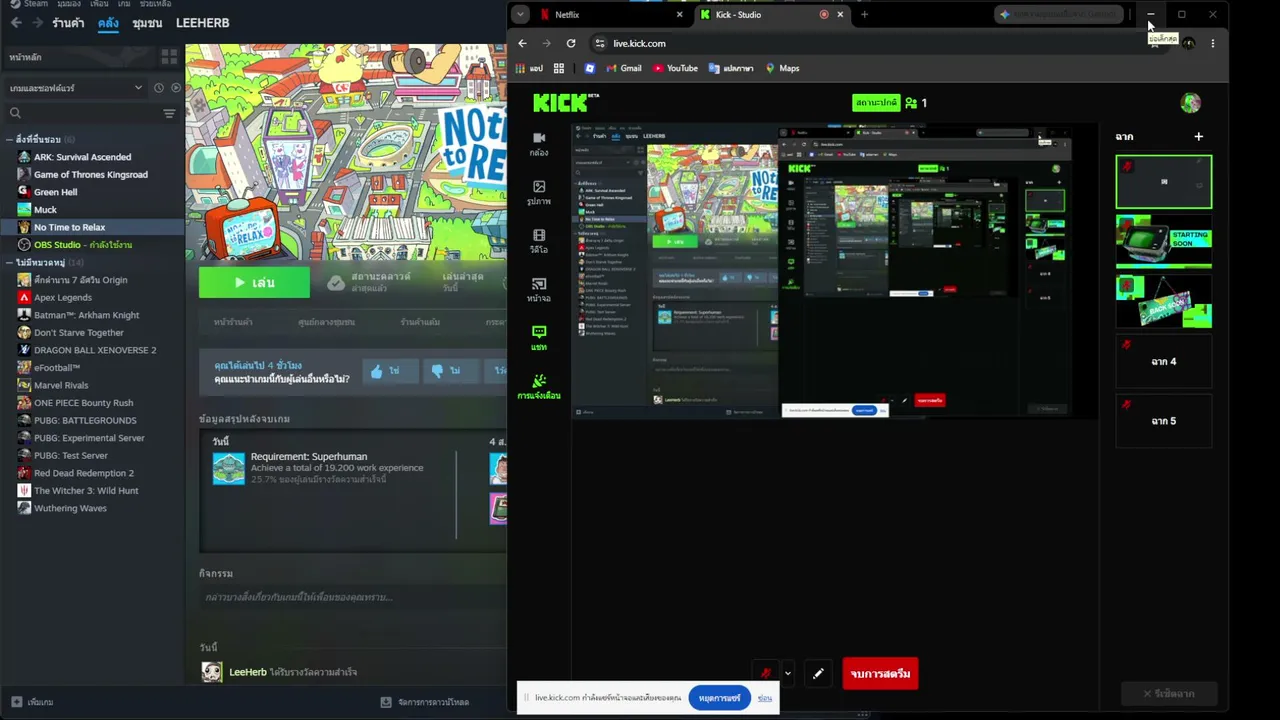Open the Kick camera source panel
The height and width of the screenshot is (720, 1280).
[x=539, y=144]
